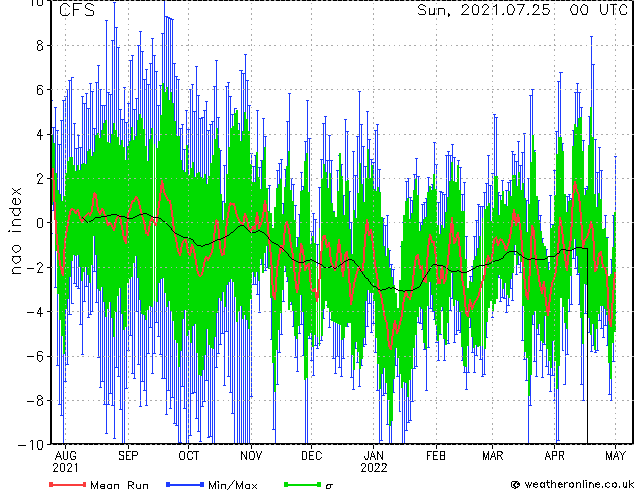Click the y-axis value 4
Screen dimensions: 634x490
[40, 134]
